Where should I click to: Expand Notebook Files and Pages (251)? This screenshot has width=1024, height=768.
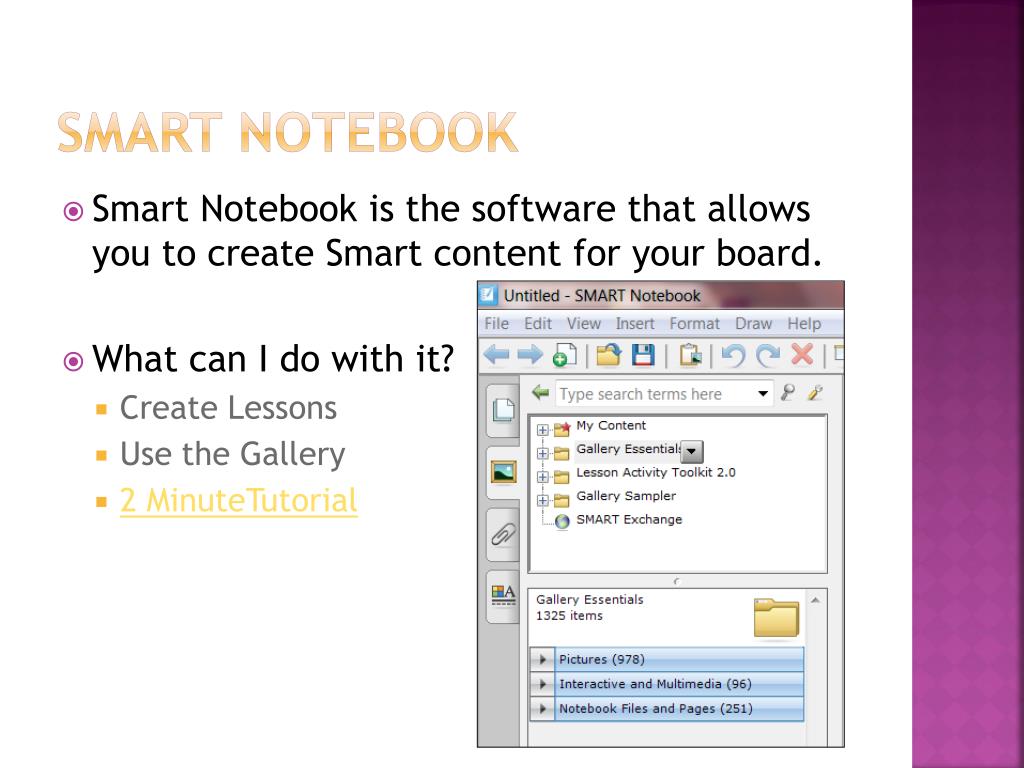point(542,709)
